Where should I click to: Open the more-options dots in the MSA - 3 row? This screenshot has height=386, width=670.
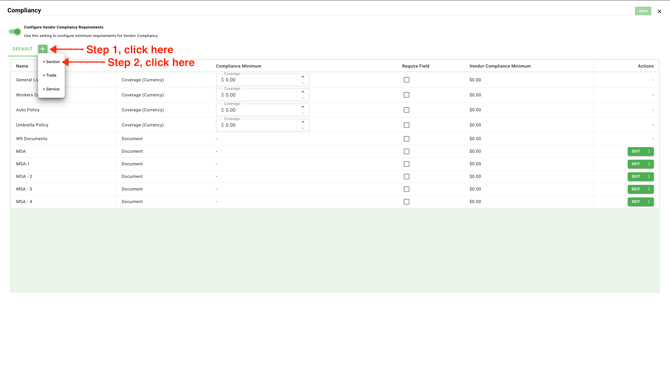click(x=649, y=189)
